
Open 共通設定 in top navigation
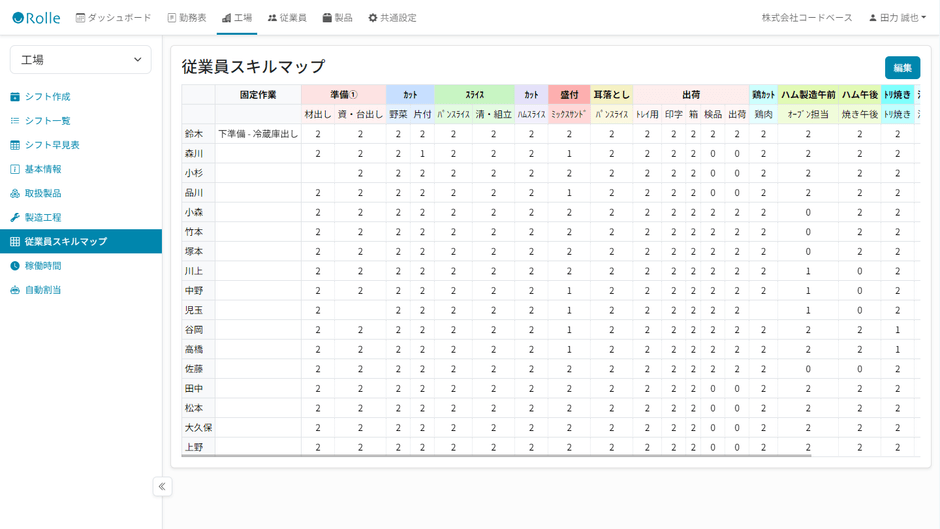coord(392,18)
